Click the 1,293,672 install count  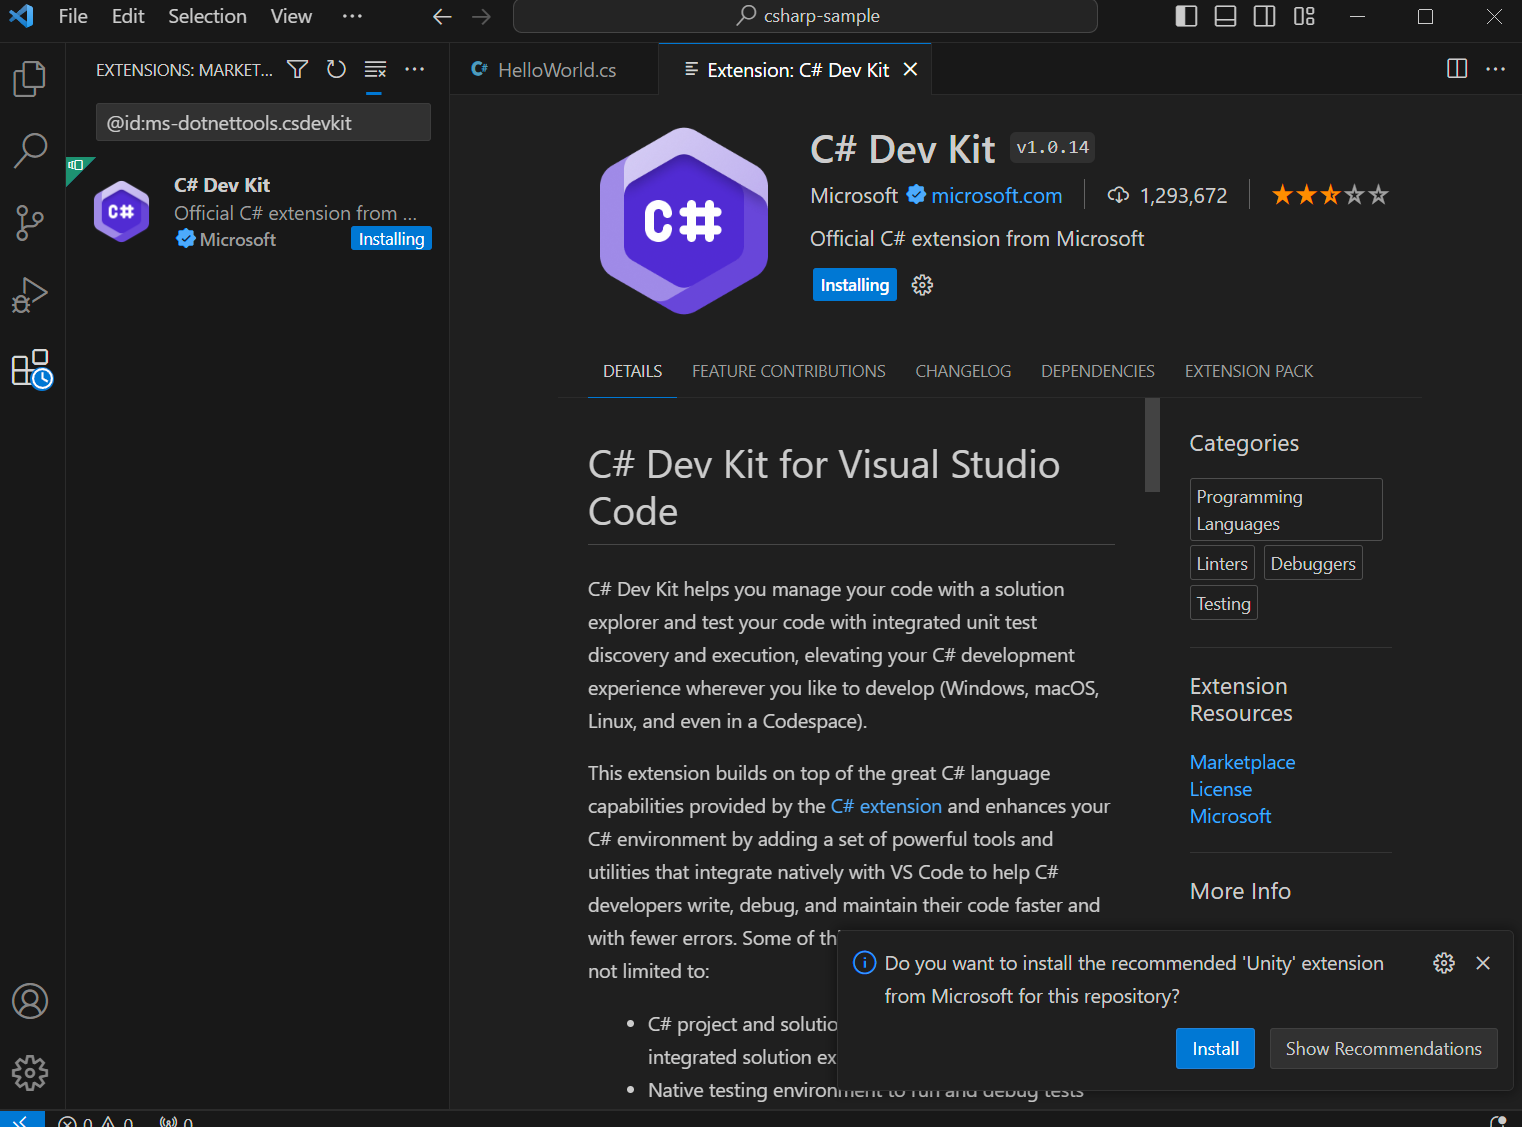point(1167,196)
